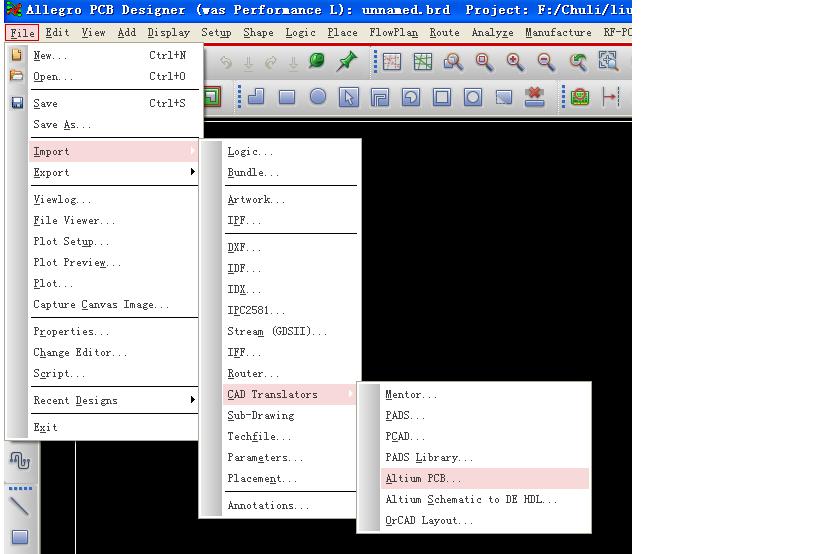
Task: Select Stream (GDSII) import
Action: (289, 331)
